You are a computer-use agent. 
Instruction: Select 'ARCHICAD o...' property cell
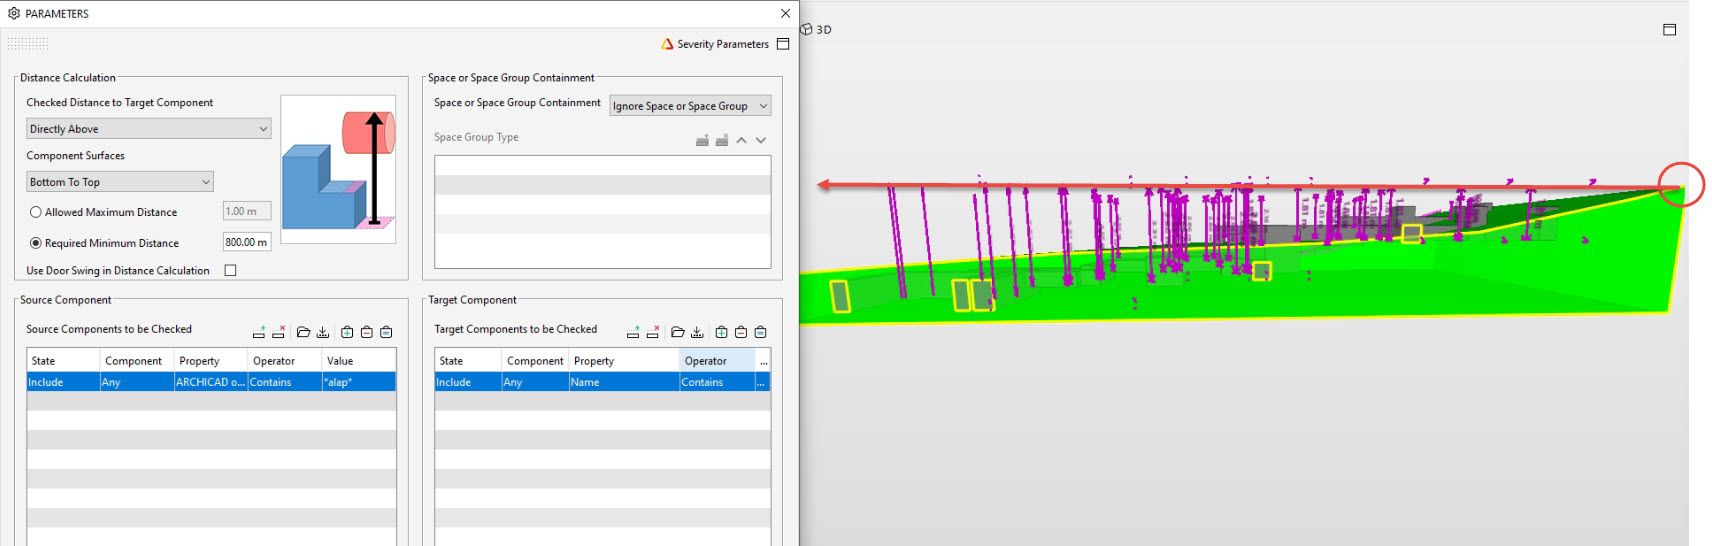pyautogui.click(x=211, y=382)
